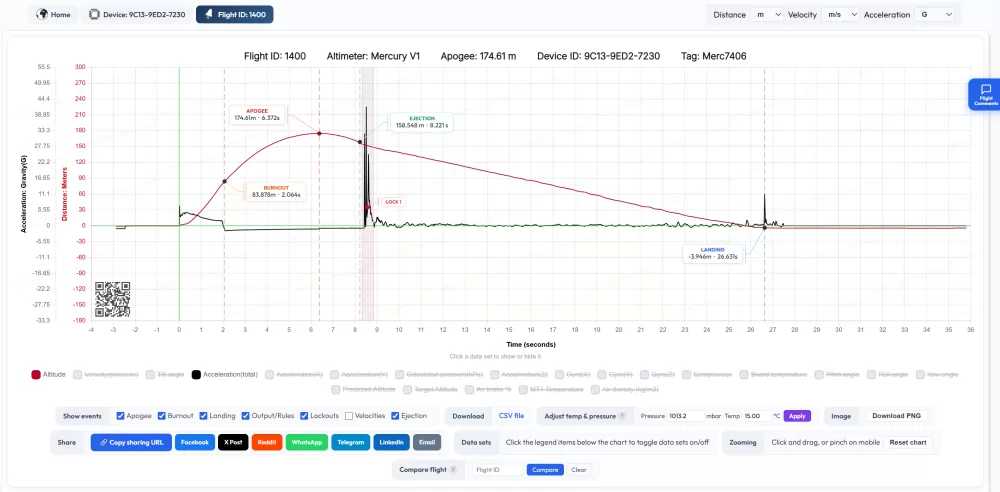Click the Flight ID compare input field
Viewport: 1000px width, 492px height.
[498, 469]
